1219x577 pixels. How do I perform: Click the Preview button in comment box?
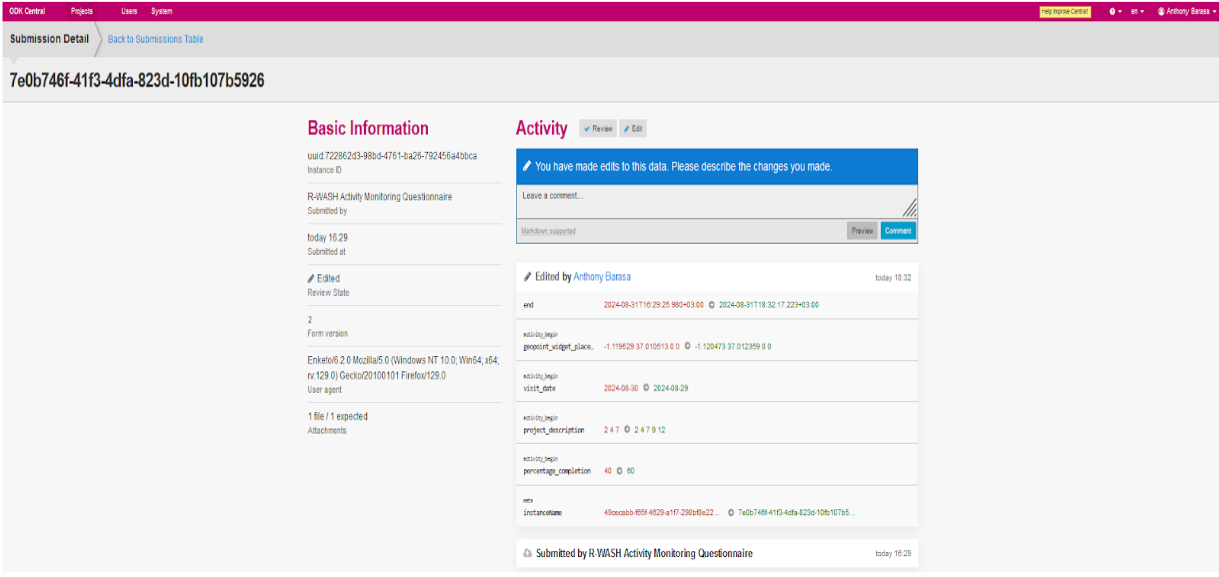pos(862,231)
